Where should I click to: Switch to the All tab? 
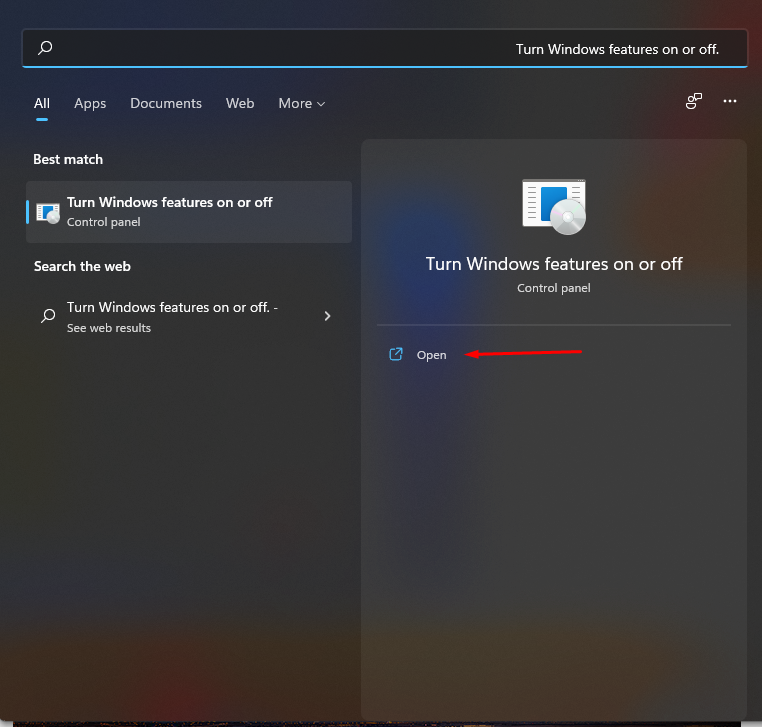pyautogui.click(x=42, y=104)
